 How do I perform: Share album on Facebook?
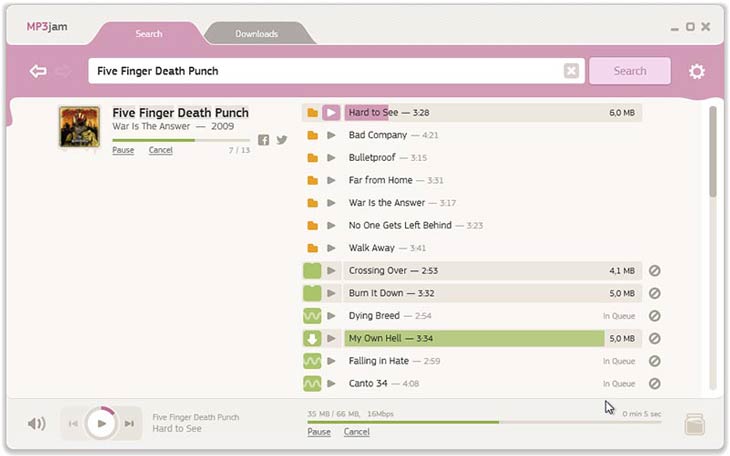click(264, 140)
